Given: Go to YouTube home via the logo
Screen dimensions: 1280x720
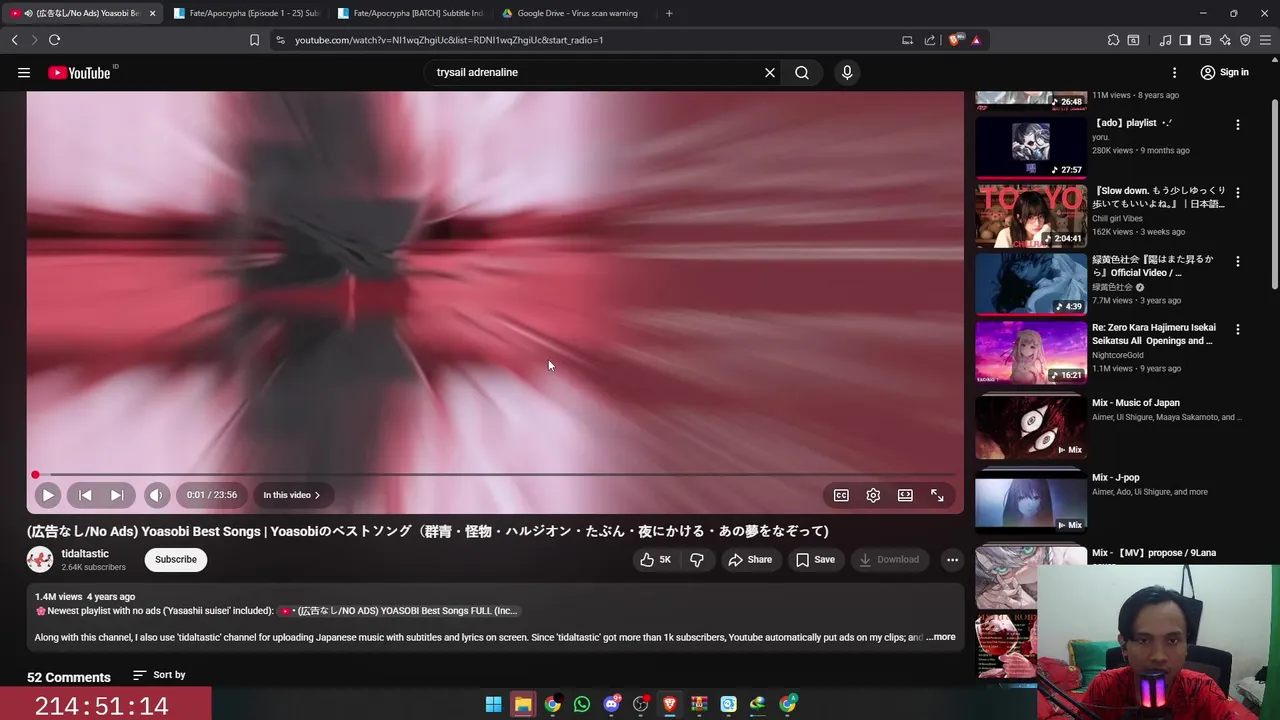Looking at the screenshot, I should tap(80, 73).
